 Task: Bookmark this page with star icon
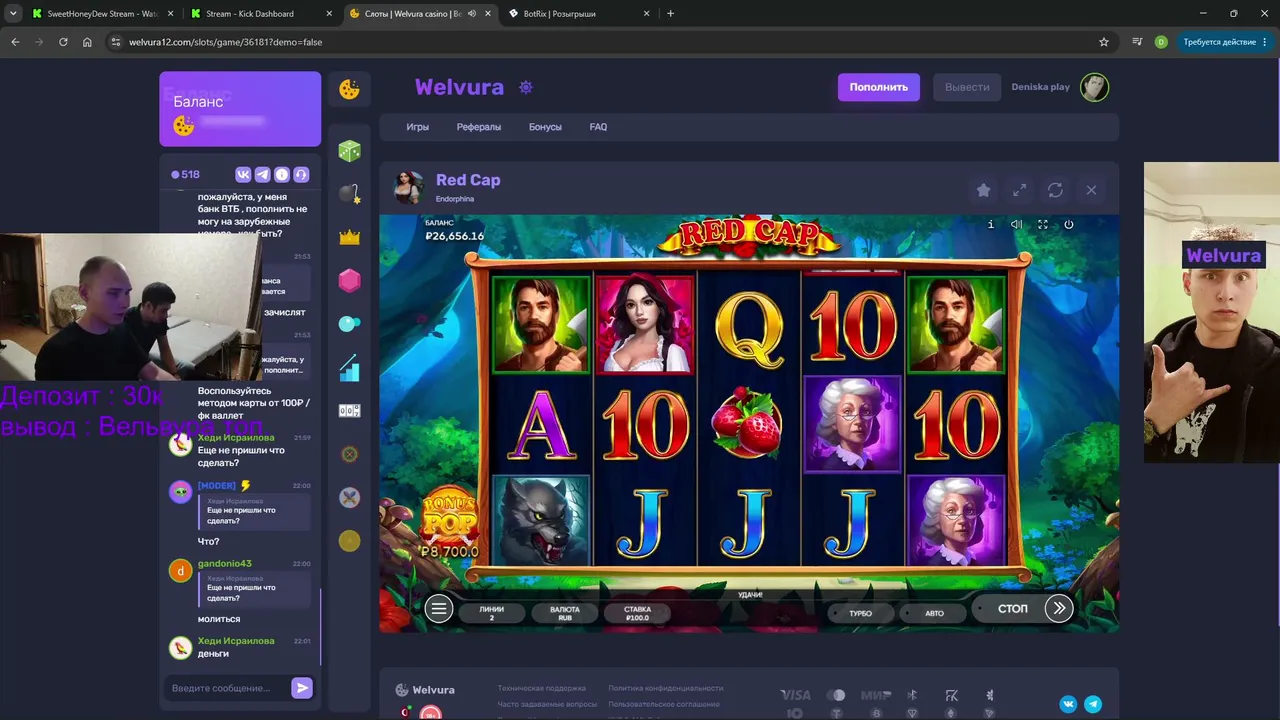point(1104,42)
